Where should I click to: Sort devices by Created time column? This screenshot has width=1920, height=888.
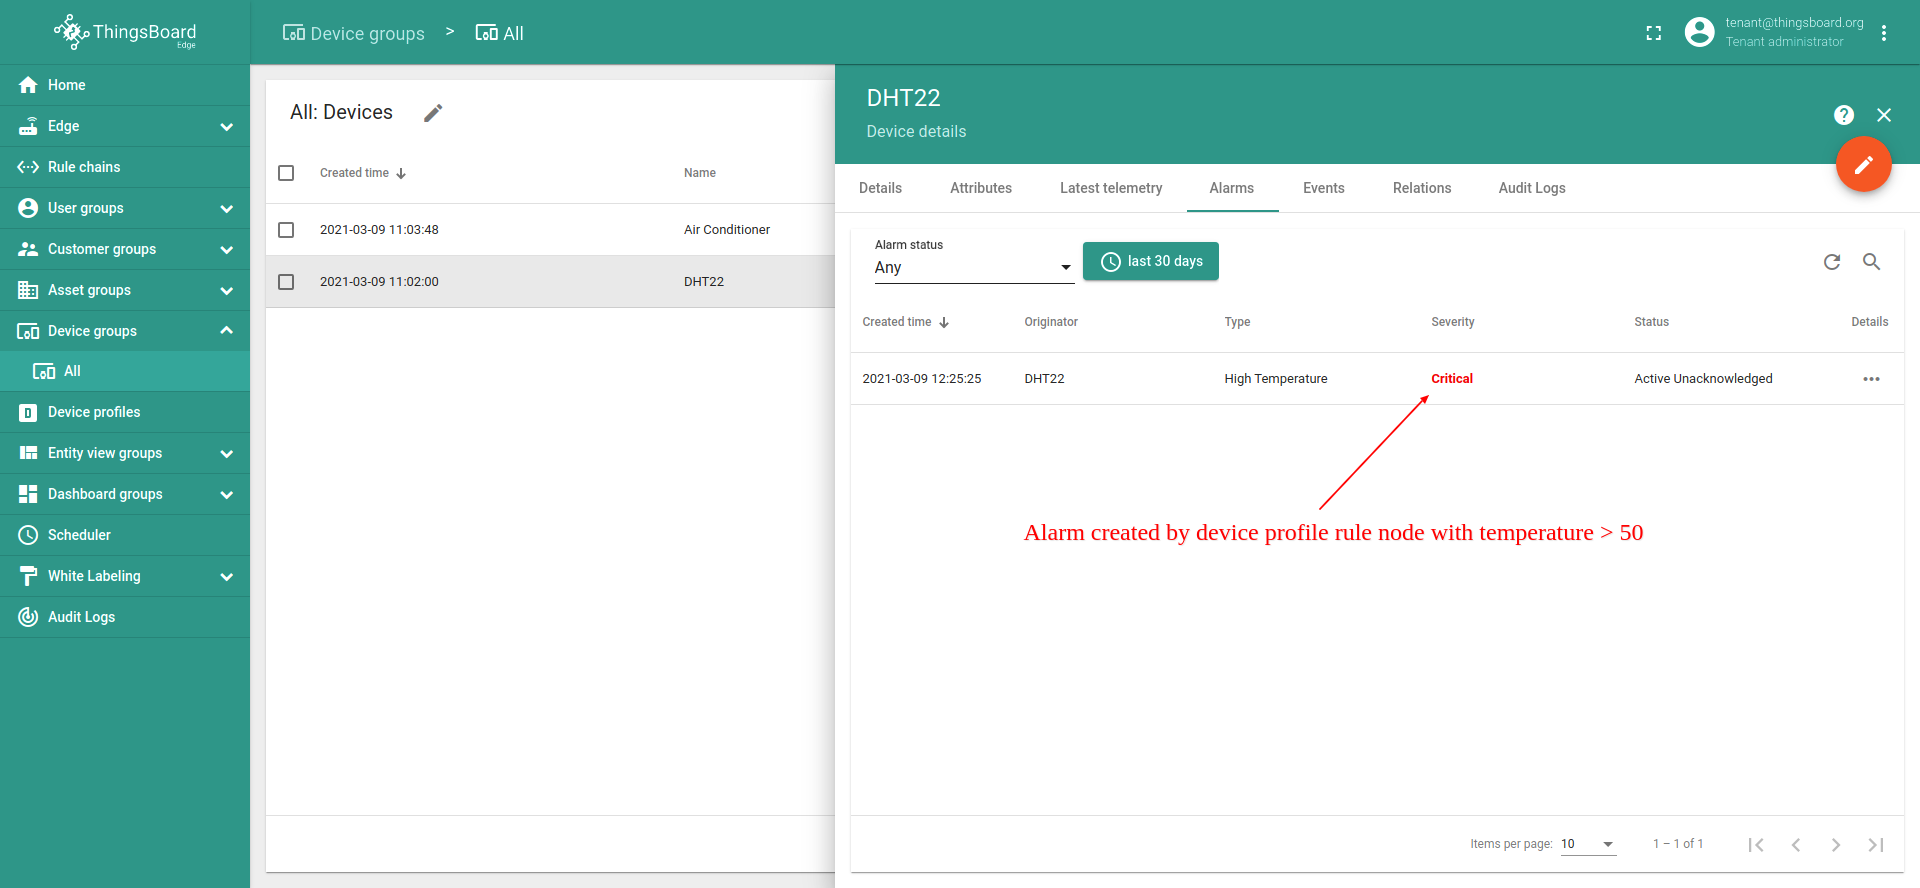[363, 173]
